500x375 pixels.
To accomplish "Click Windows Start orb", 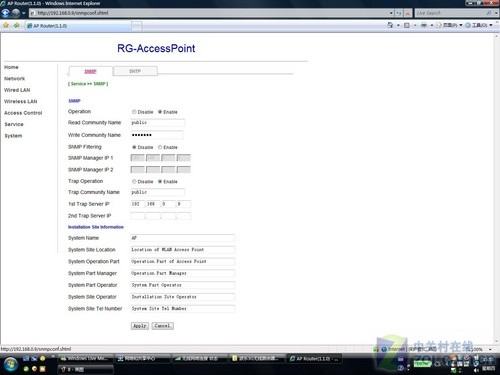I will [x=10, y=364].
